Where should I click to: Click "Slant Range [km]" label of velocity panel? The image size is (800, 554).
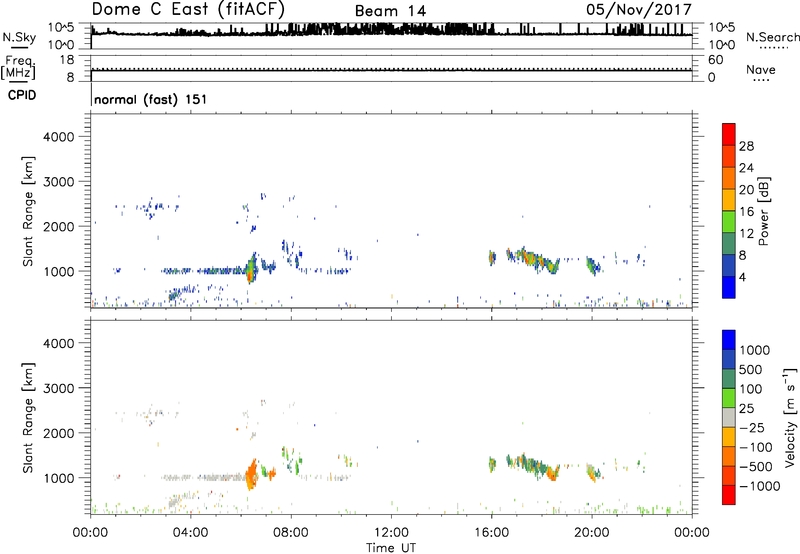[28, 418]
